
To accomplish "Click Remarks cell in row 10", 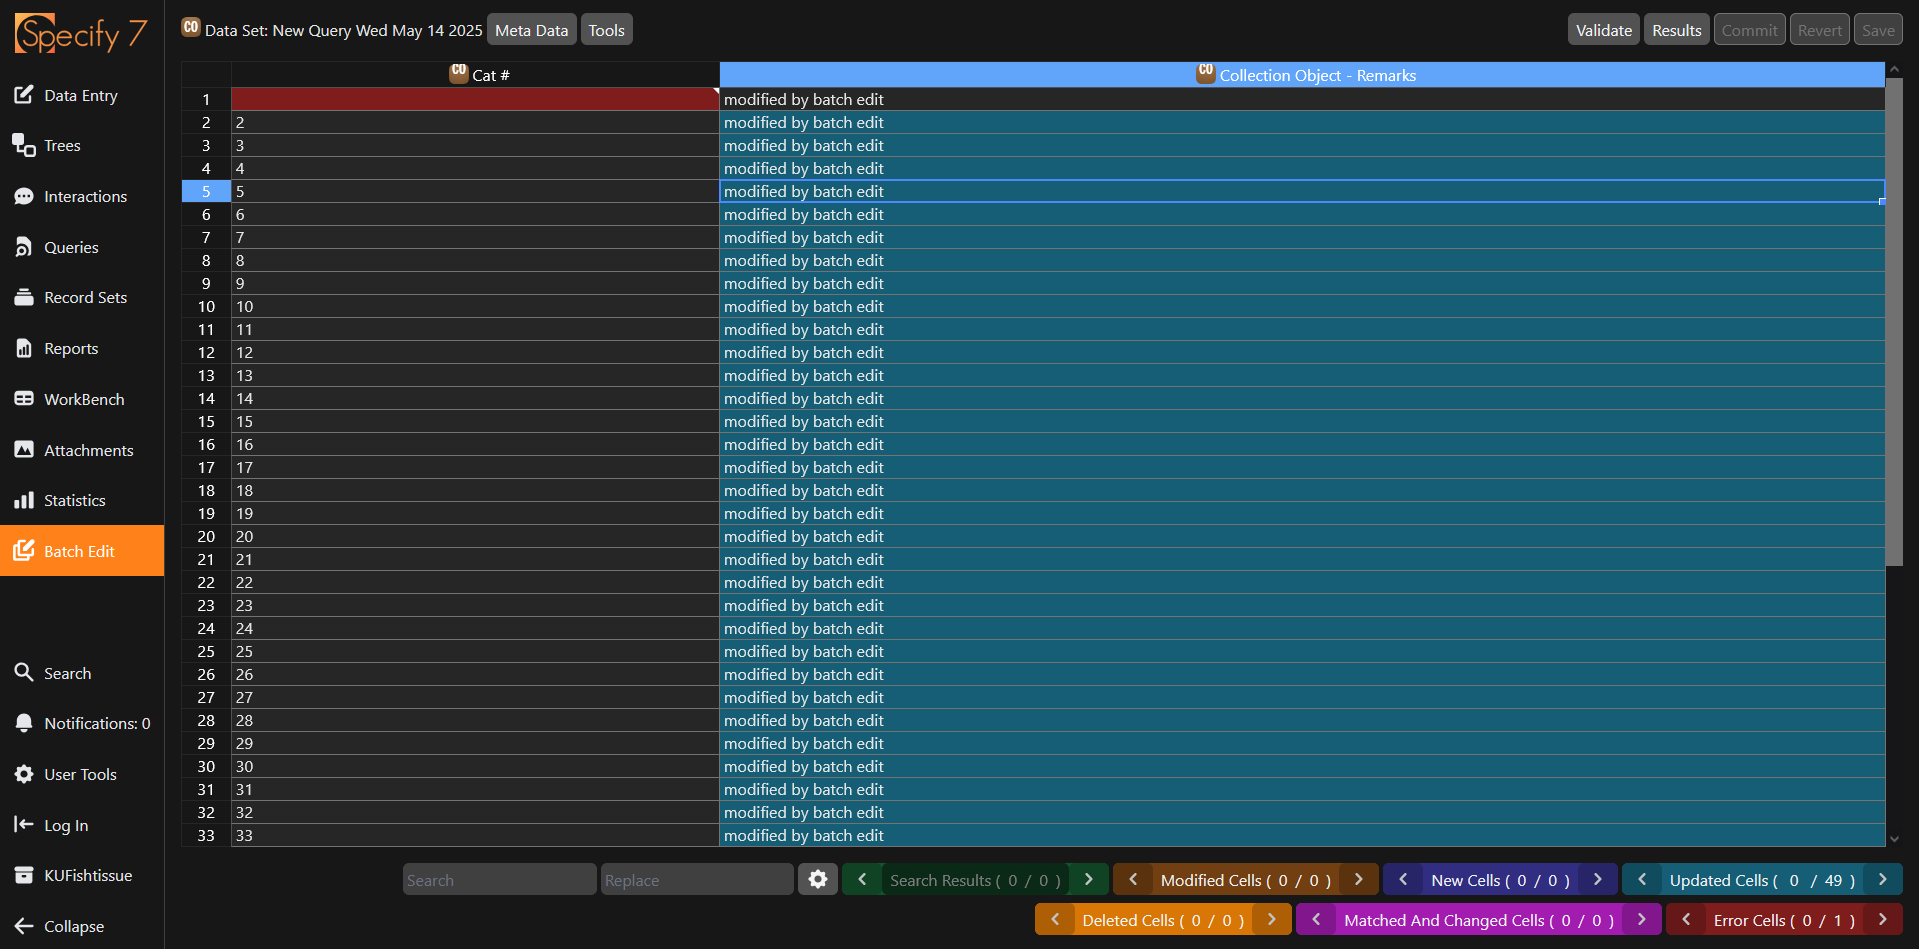I will [x=1302, y=306].
